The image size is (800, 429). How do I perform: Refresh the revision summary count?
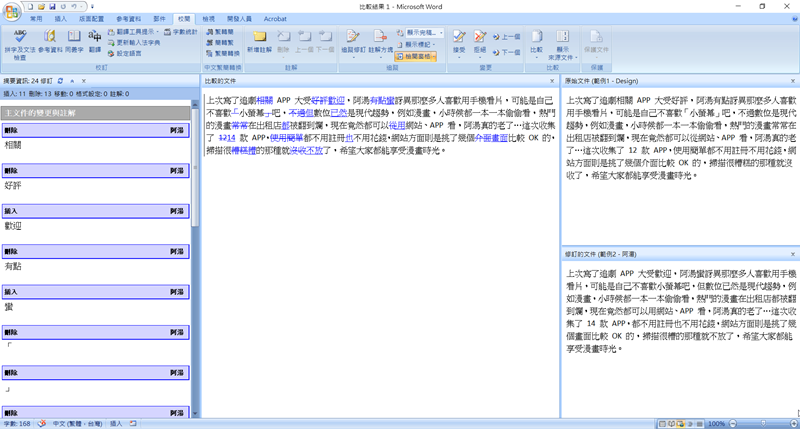click(60, 81)
